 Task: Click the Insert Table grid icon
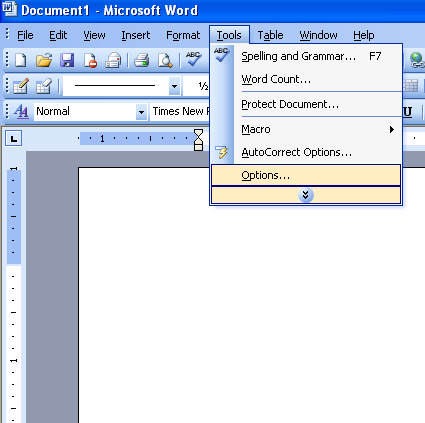coord(411,86)
